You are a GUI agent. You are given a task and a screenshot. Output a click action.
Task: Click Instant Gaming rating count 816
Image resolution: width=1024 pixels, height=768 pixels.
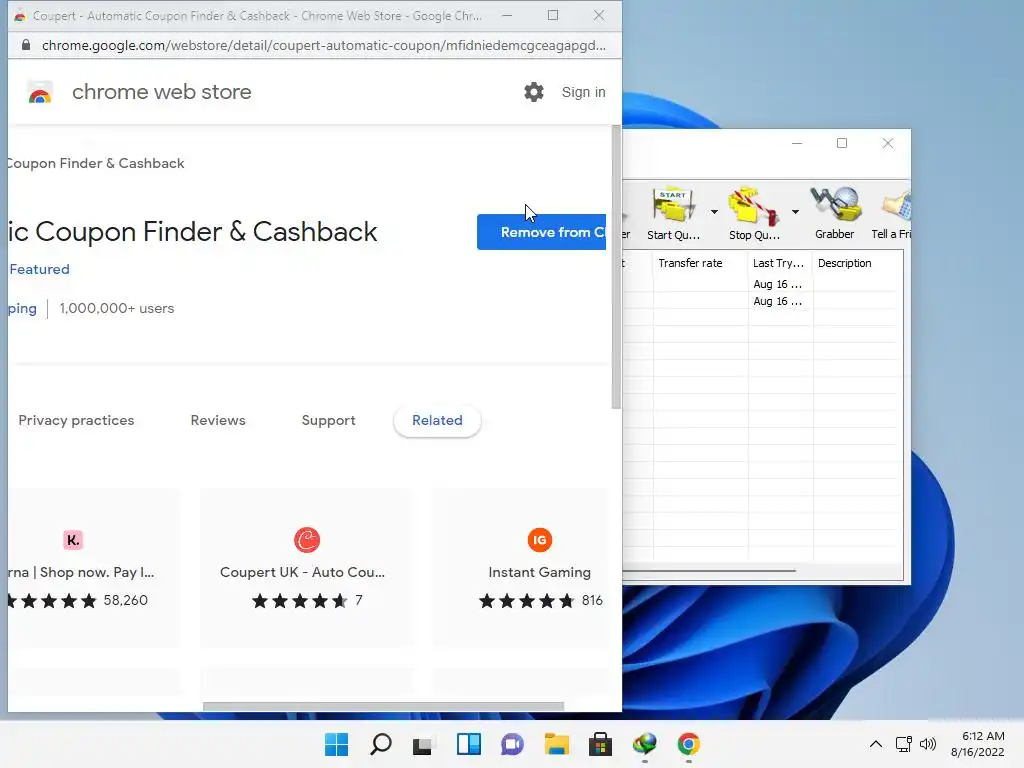[592, 600]
